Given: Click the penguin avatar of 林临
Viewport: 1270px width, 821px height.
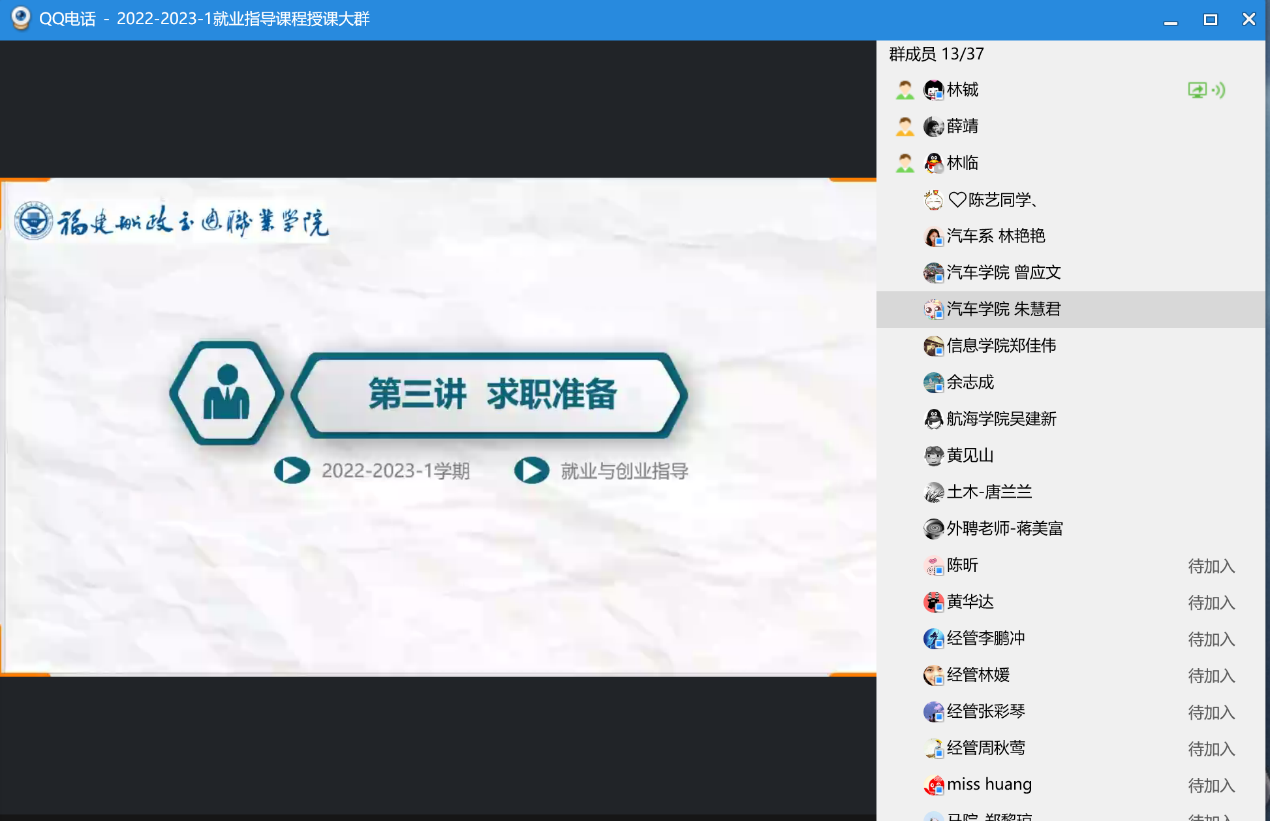Looking at the screenshot, I should coord(934,163).
